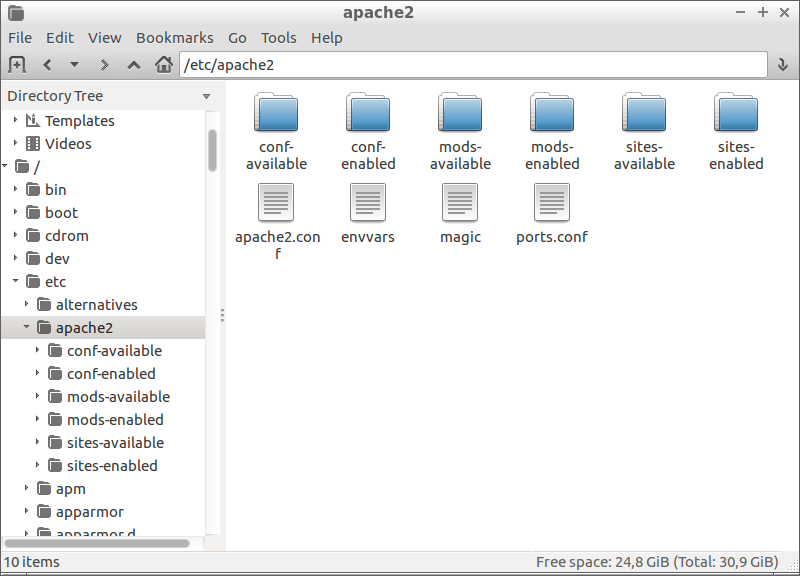Viewport: 800px width, 576px height.
Task: Expand the cdrom tree node
Action: pos(15,235)
